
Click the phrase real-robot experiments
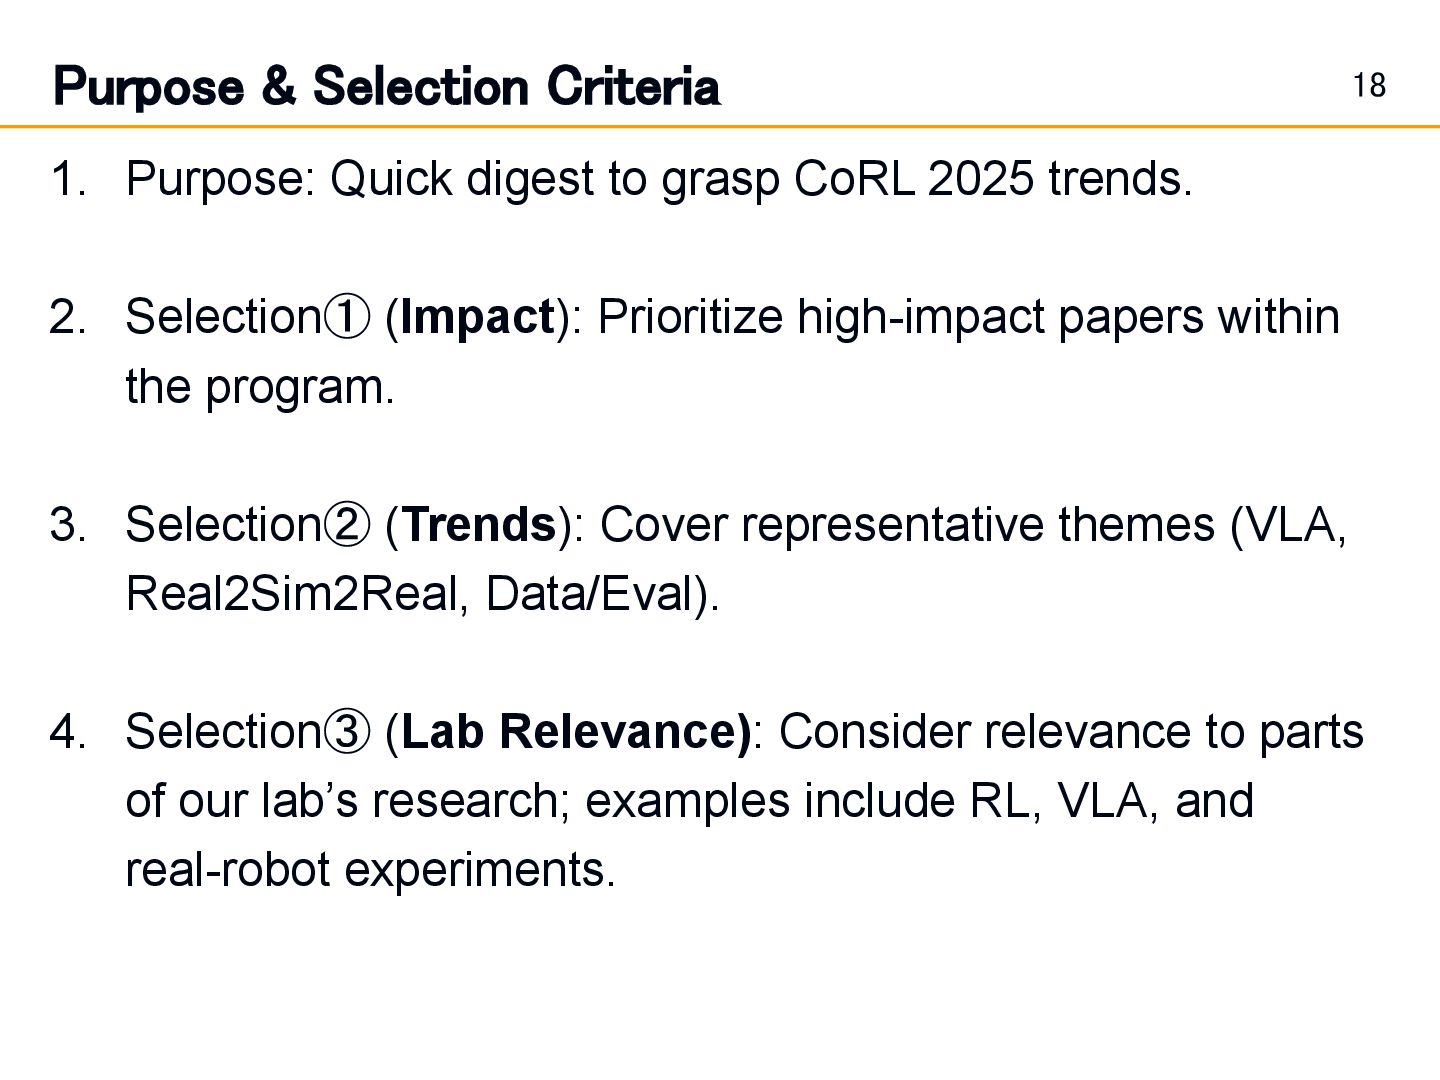[x=370, y=870]
